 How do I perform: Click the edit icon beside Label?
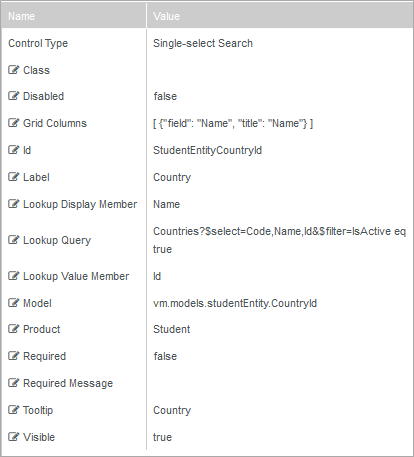(x=13, y=177)
